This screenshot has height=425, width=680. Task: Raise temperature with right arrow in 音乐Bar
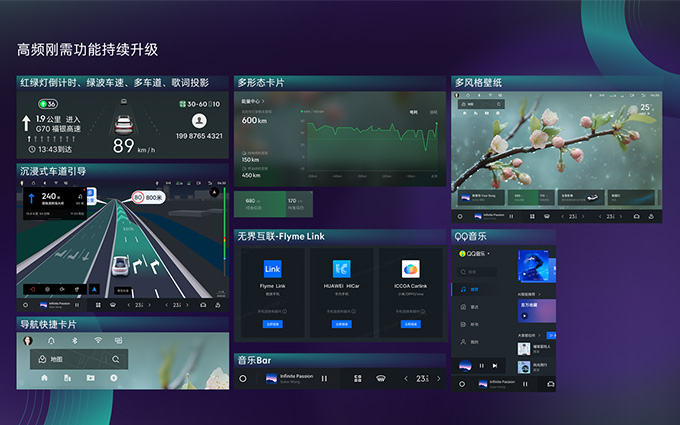438,379
